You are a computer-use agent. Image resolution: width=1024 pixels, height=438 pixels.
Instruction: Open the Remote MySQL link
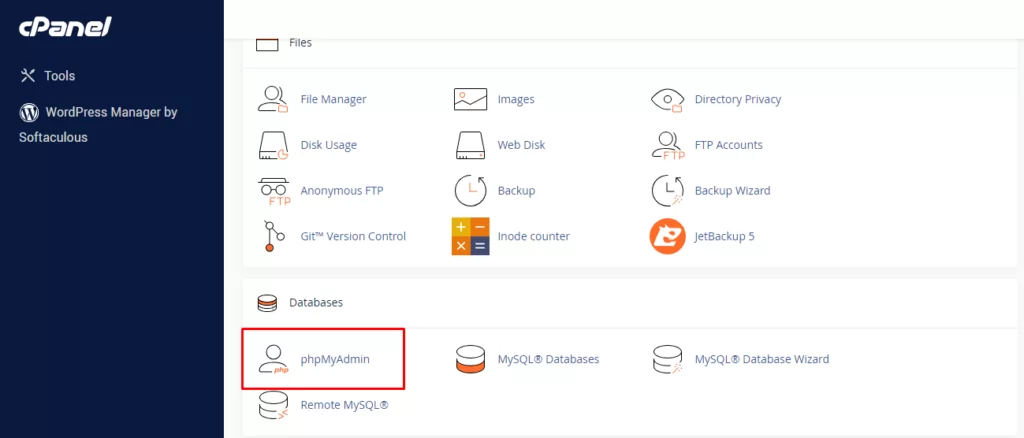pos(345,405)
